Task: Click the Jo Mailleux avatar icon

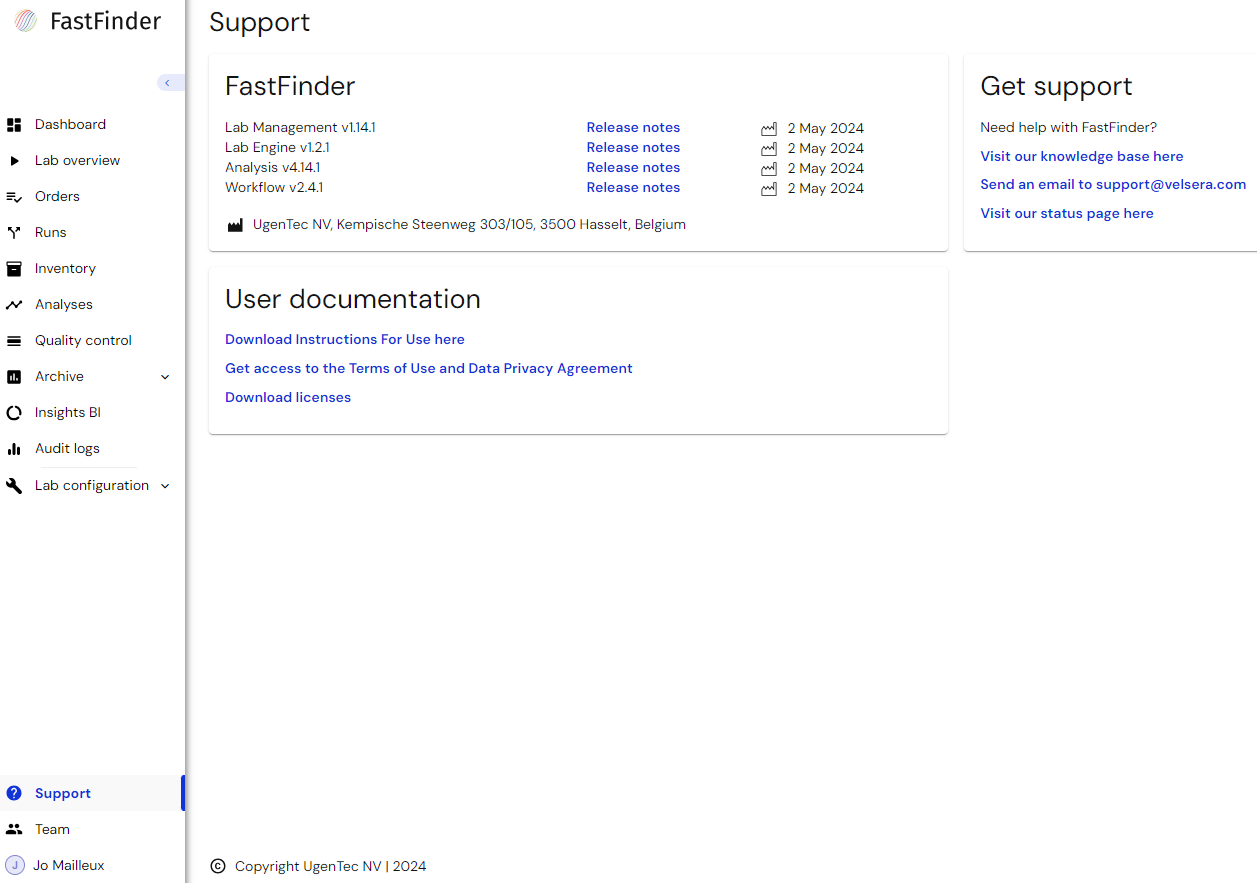Action: pos(15,865)
